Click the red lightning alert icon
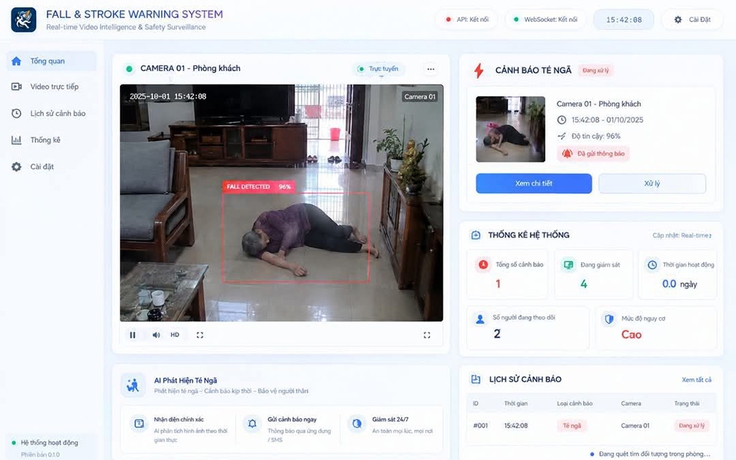This screenshot has height=460, width=736. (x=479, y=70)
